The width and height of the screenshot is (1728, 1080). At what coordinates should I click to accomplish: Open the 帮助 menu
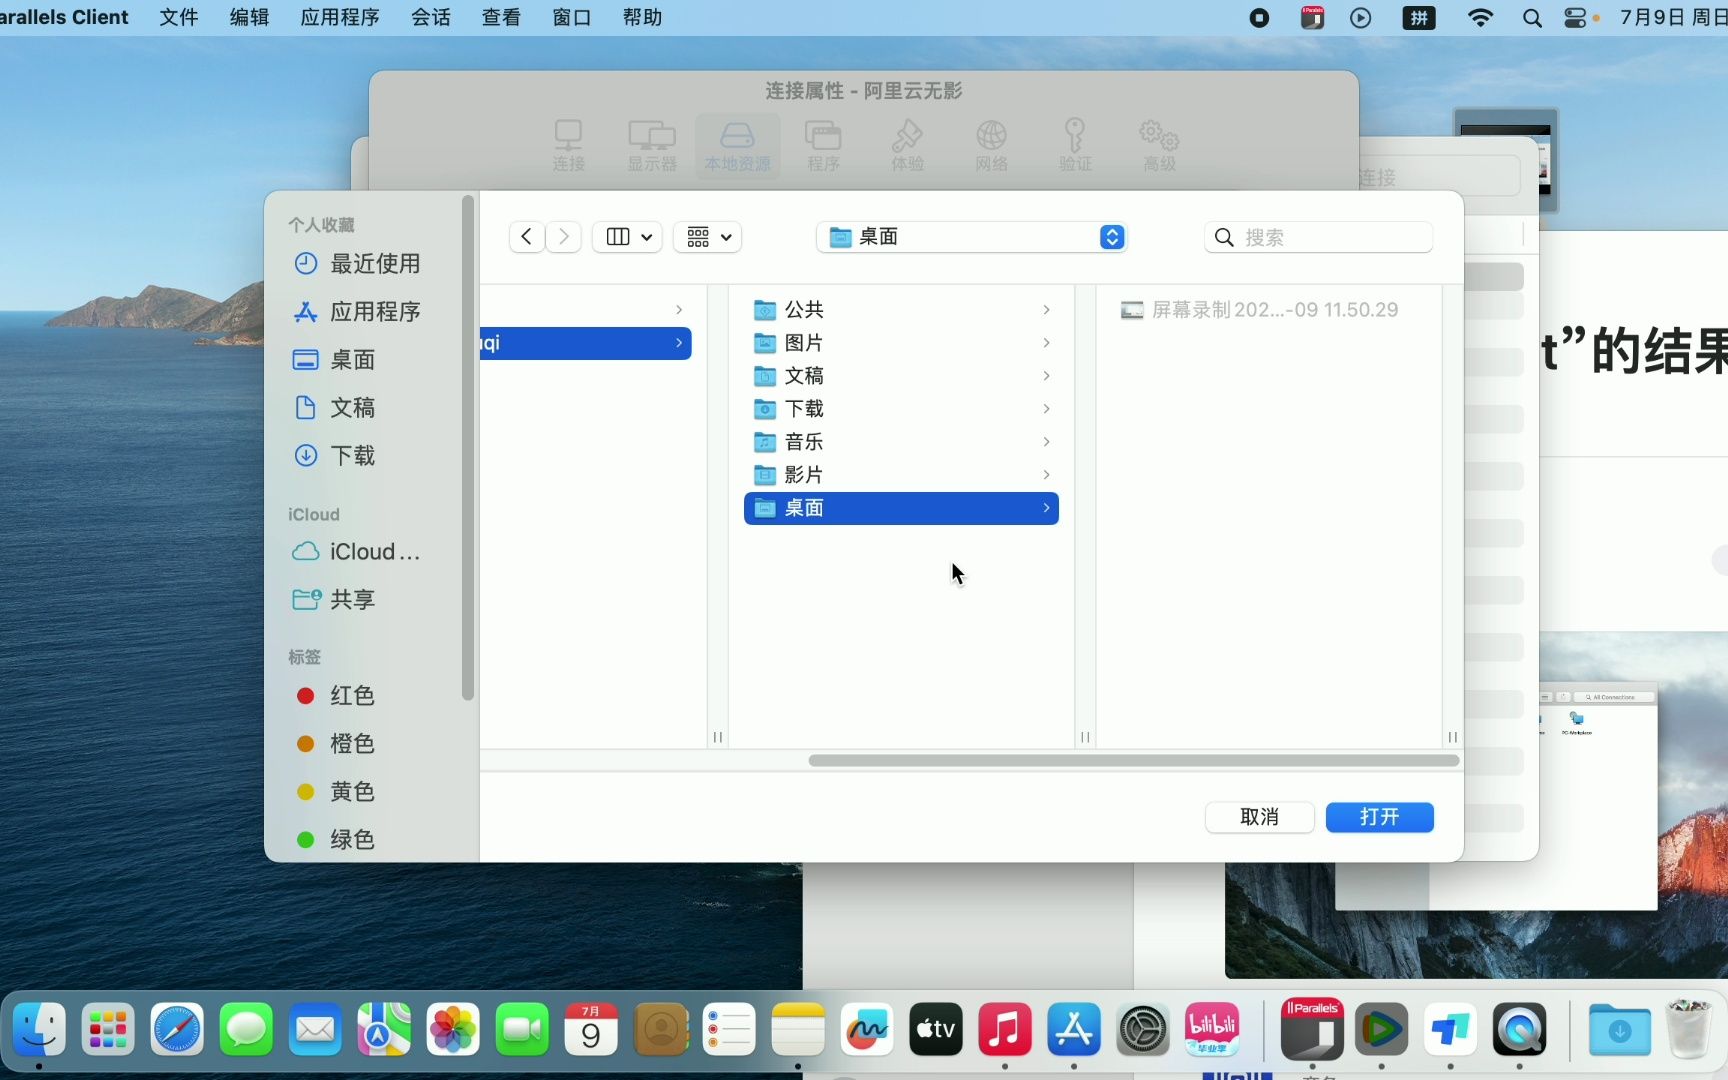[642, 17]
